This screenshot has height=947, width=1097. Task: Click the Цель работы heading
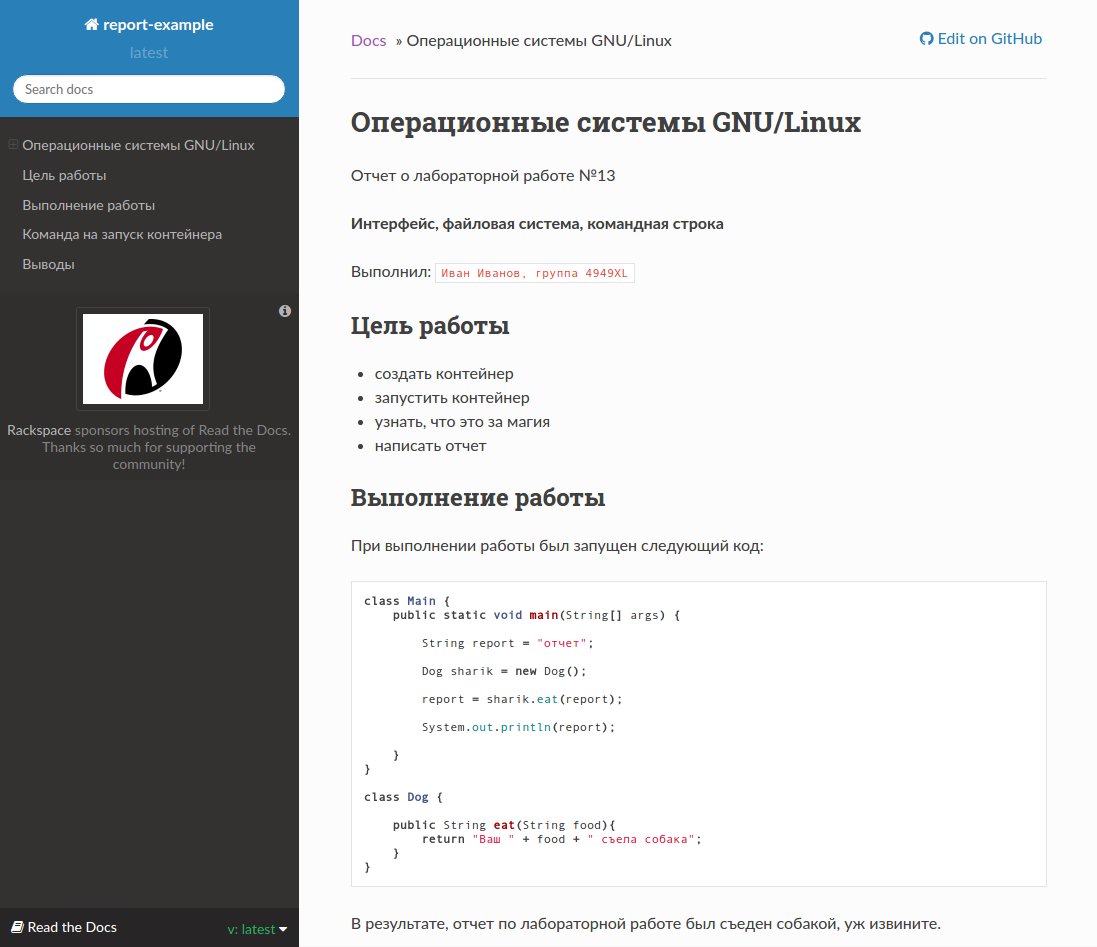(430, 326)
